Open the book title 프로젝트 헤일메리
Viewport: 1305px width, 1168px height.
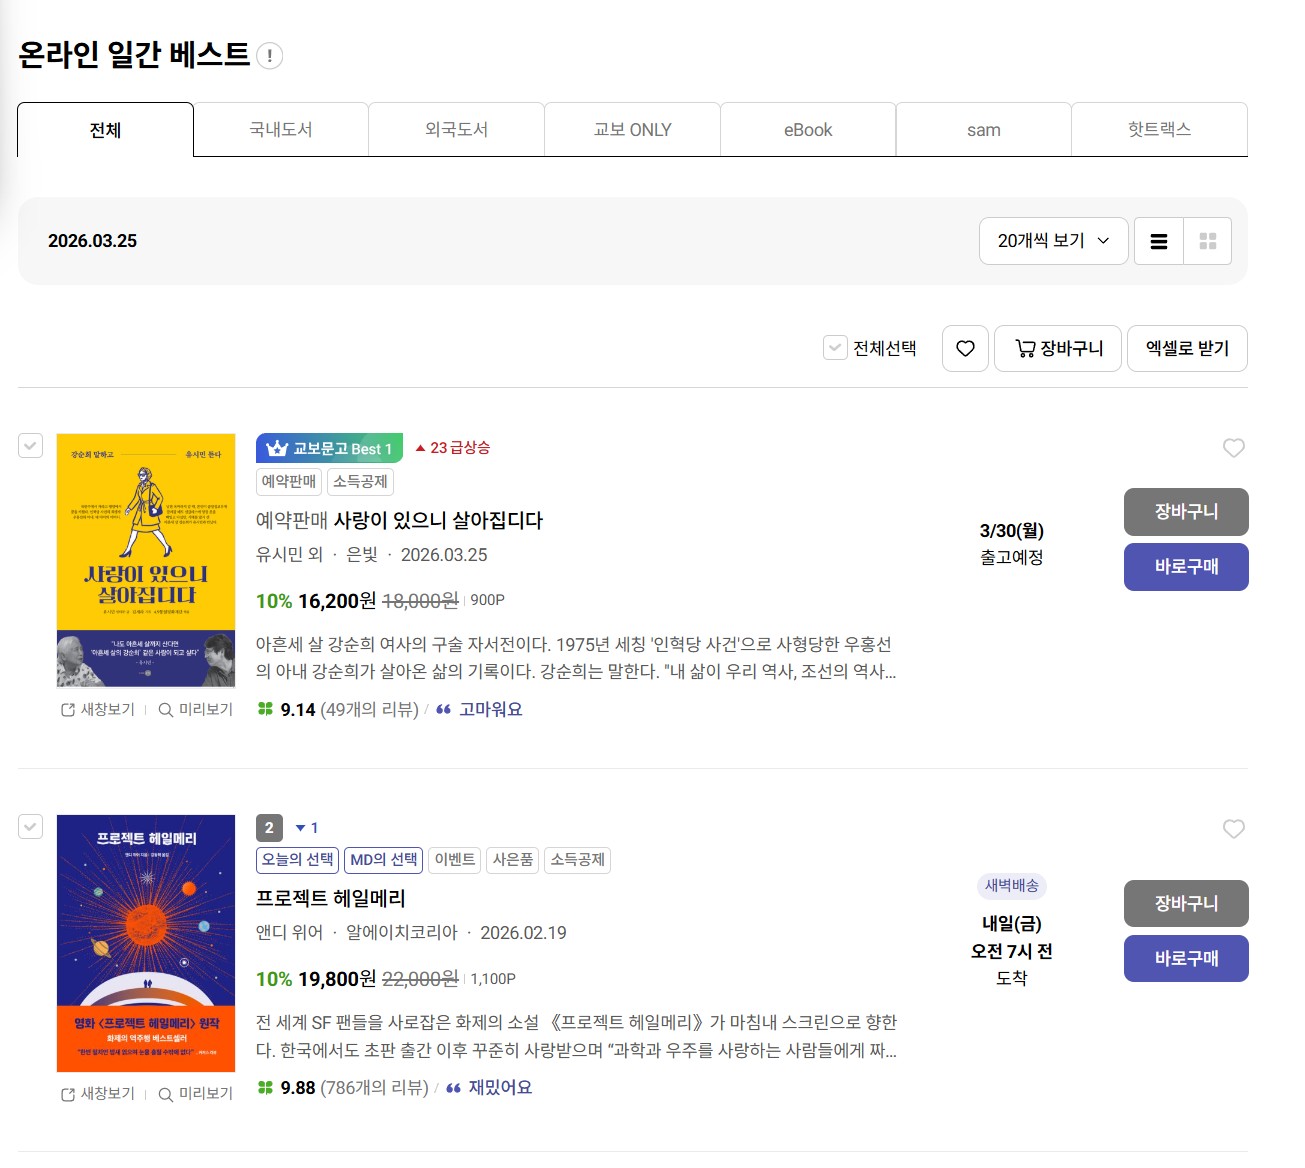331,898
